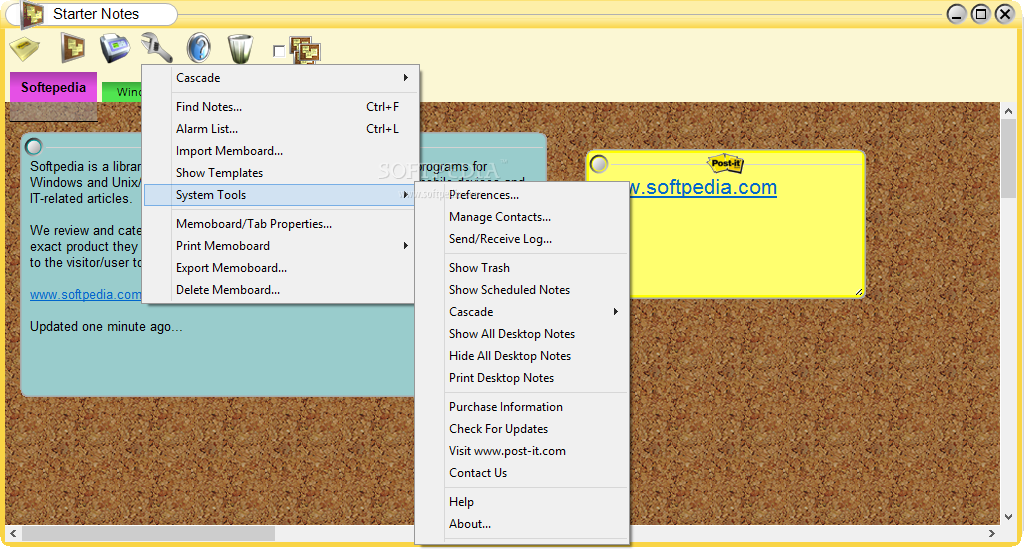Click the Starter Notes title bar icon

pos(33,14)
